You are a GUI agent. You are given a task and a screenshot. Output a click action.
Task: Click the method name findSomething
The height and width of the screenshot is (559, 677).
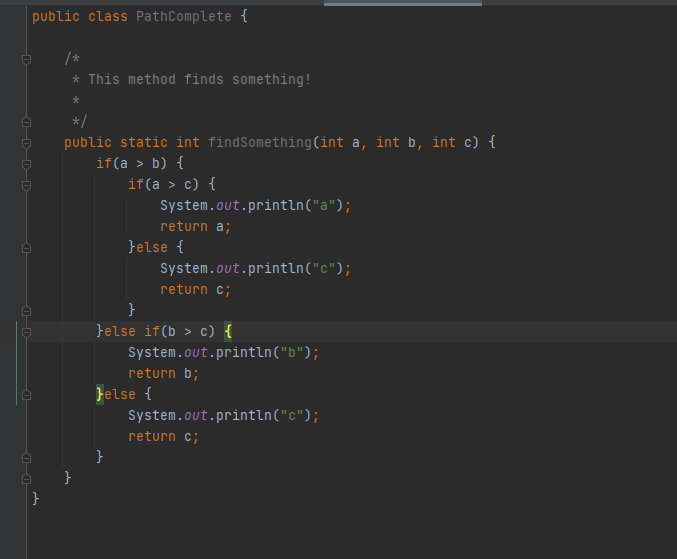click(x=260, y=142)
